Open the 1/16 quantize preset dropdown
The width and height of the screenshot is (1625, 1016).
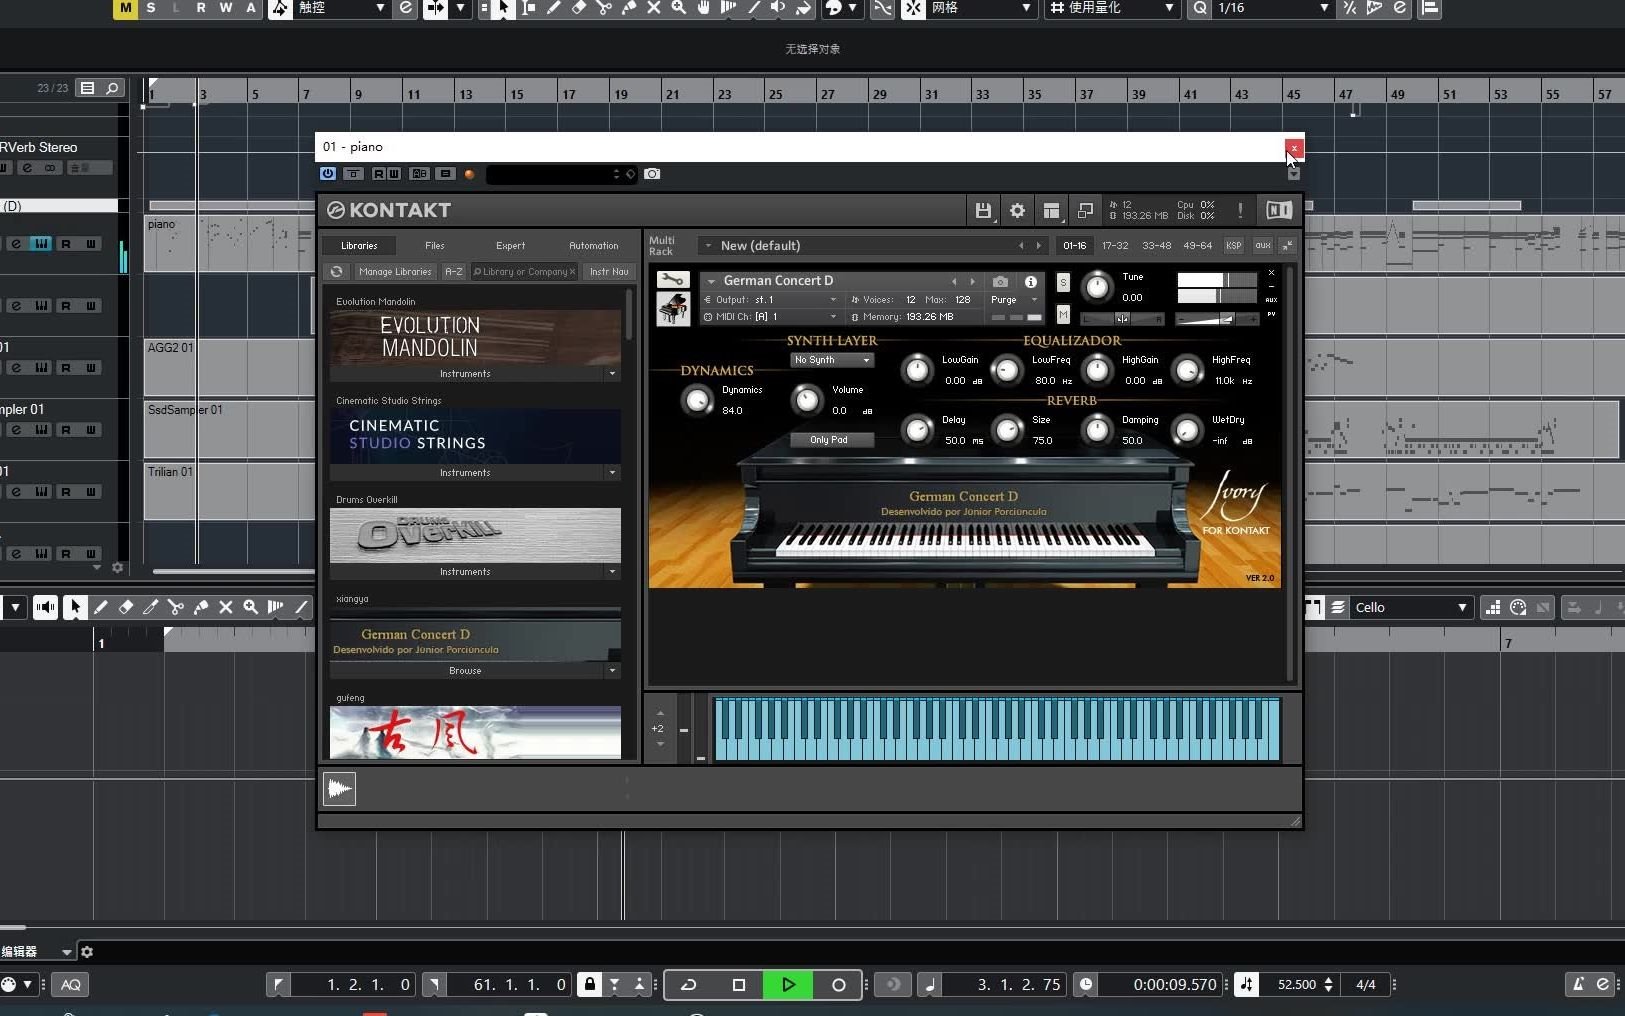1273,8
